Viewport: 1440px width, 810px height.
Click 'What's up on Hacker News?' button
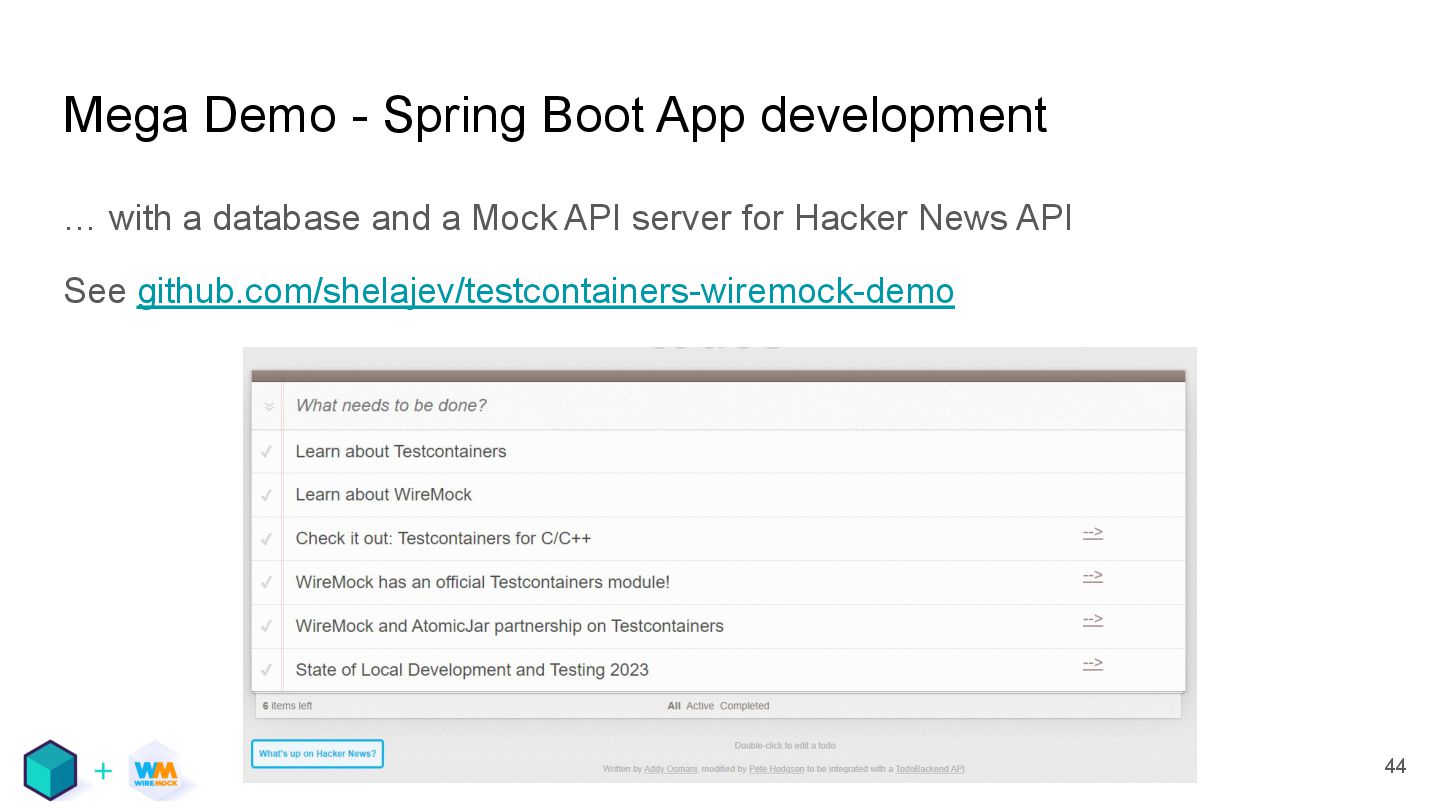[x=317, y=754]
